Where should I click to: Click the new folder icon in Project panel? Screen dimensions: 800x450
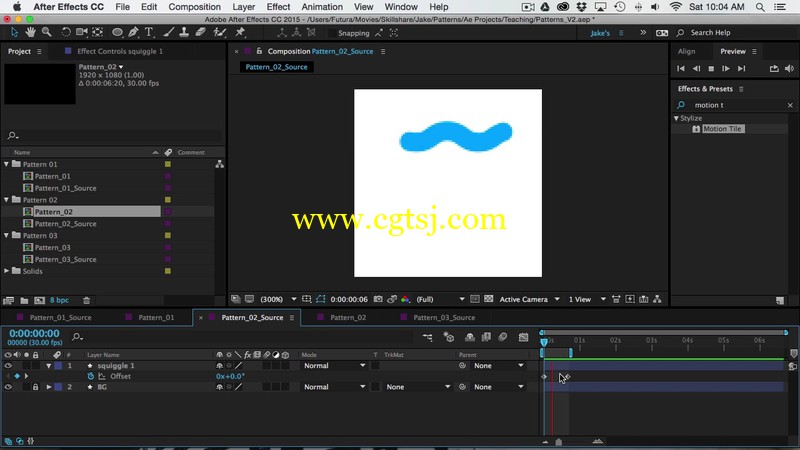(x=24, y=301)
